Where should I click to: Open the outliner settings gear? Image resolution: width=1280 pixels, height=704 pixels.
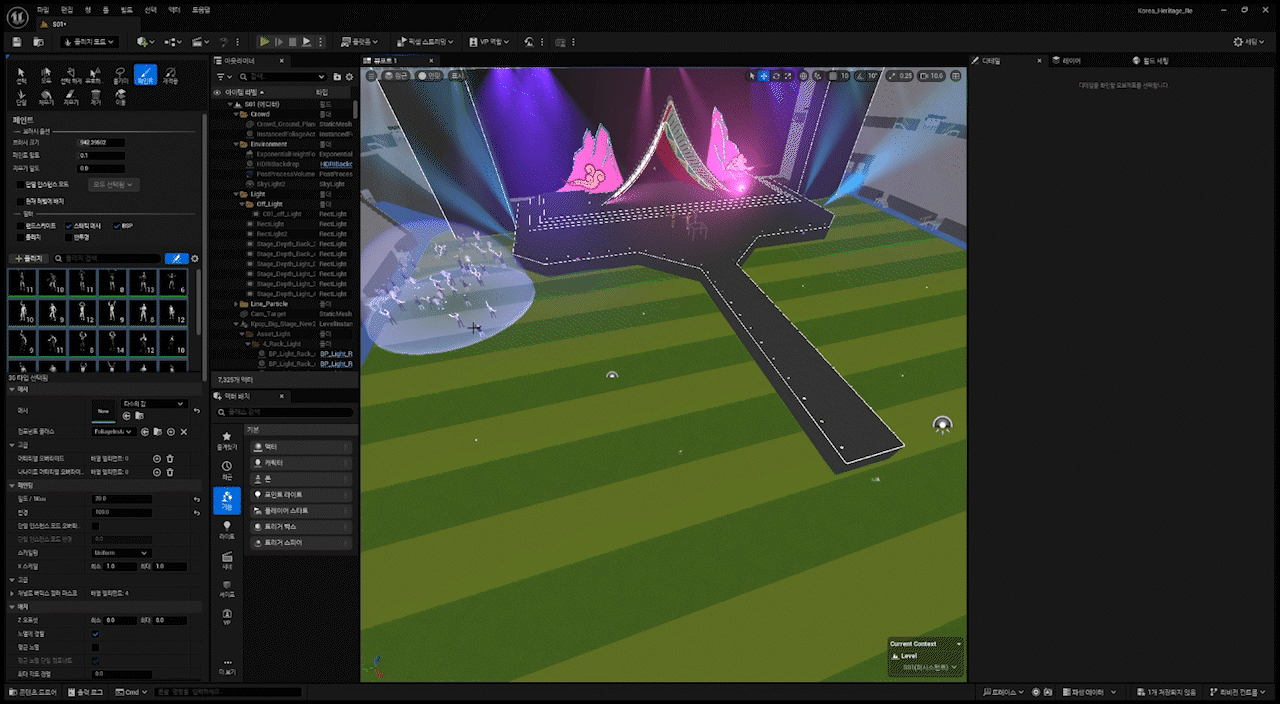tap(349, 76)
